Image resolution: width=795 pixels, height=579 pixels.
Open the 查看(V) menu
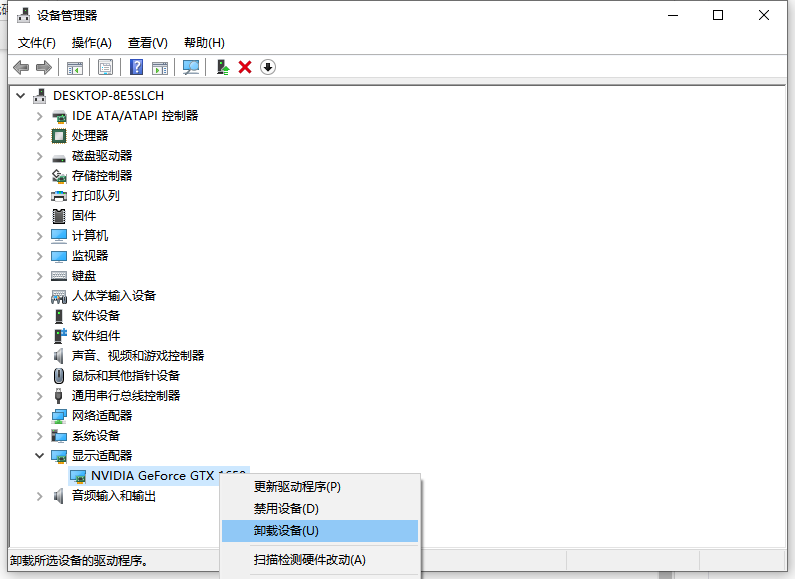tap(148, 43)
